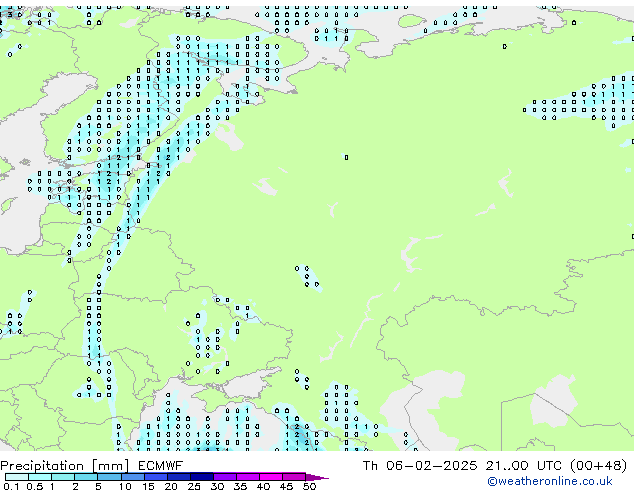Click the '25' legend value label
Screen dimensions: 634x490
point(194,486)
